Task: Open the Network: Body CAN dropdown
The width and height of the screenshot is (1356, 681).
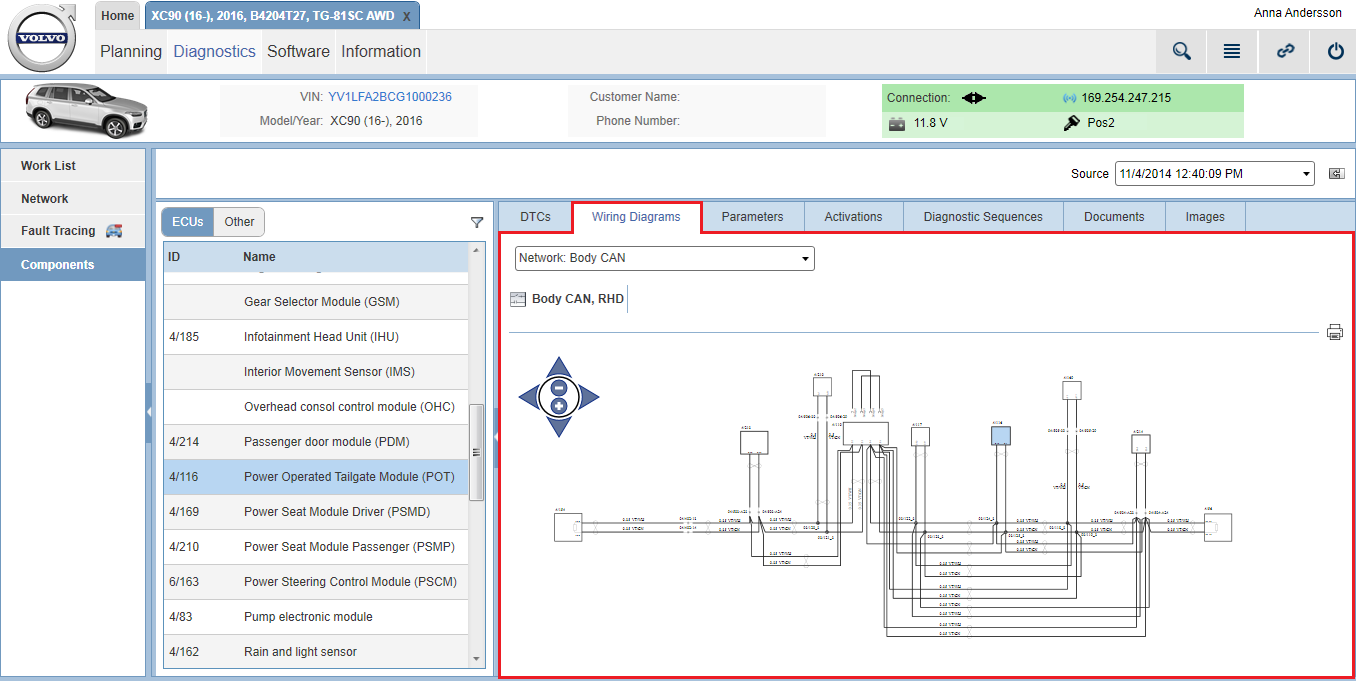Action: (x=665, y=258)
